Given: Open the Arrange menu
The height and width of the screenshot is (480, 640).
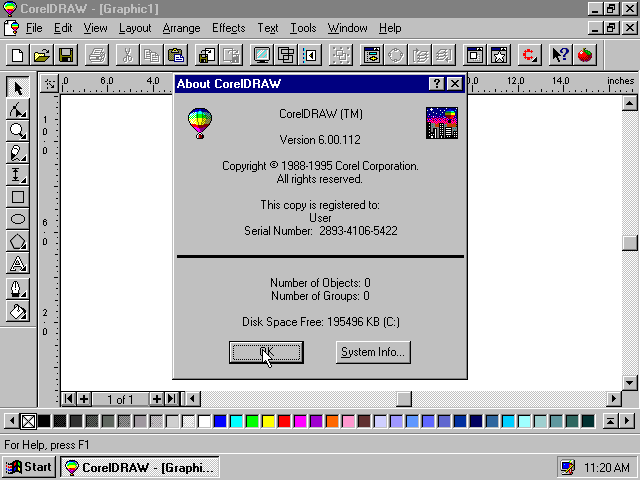Looking at the screenshot, I should pyautogui.click(x=181, y=28).
